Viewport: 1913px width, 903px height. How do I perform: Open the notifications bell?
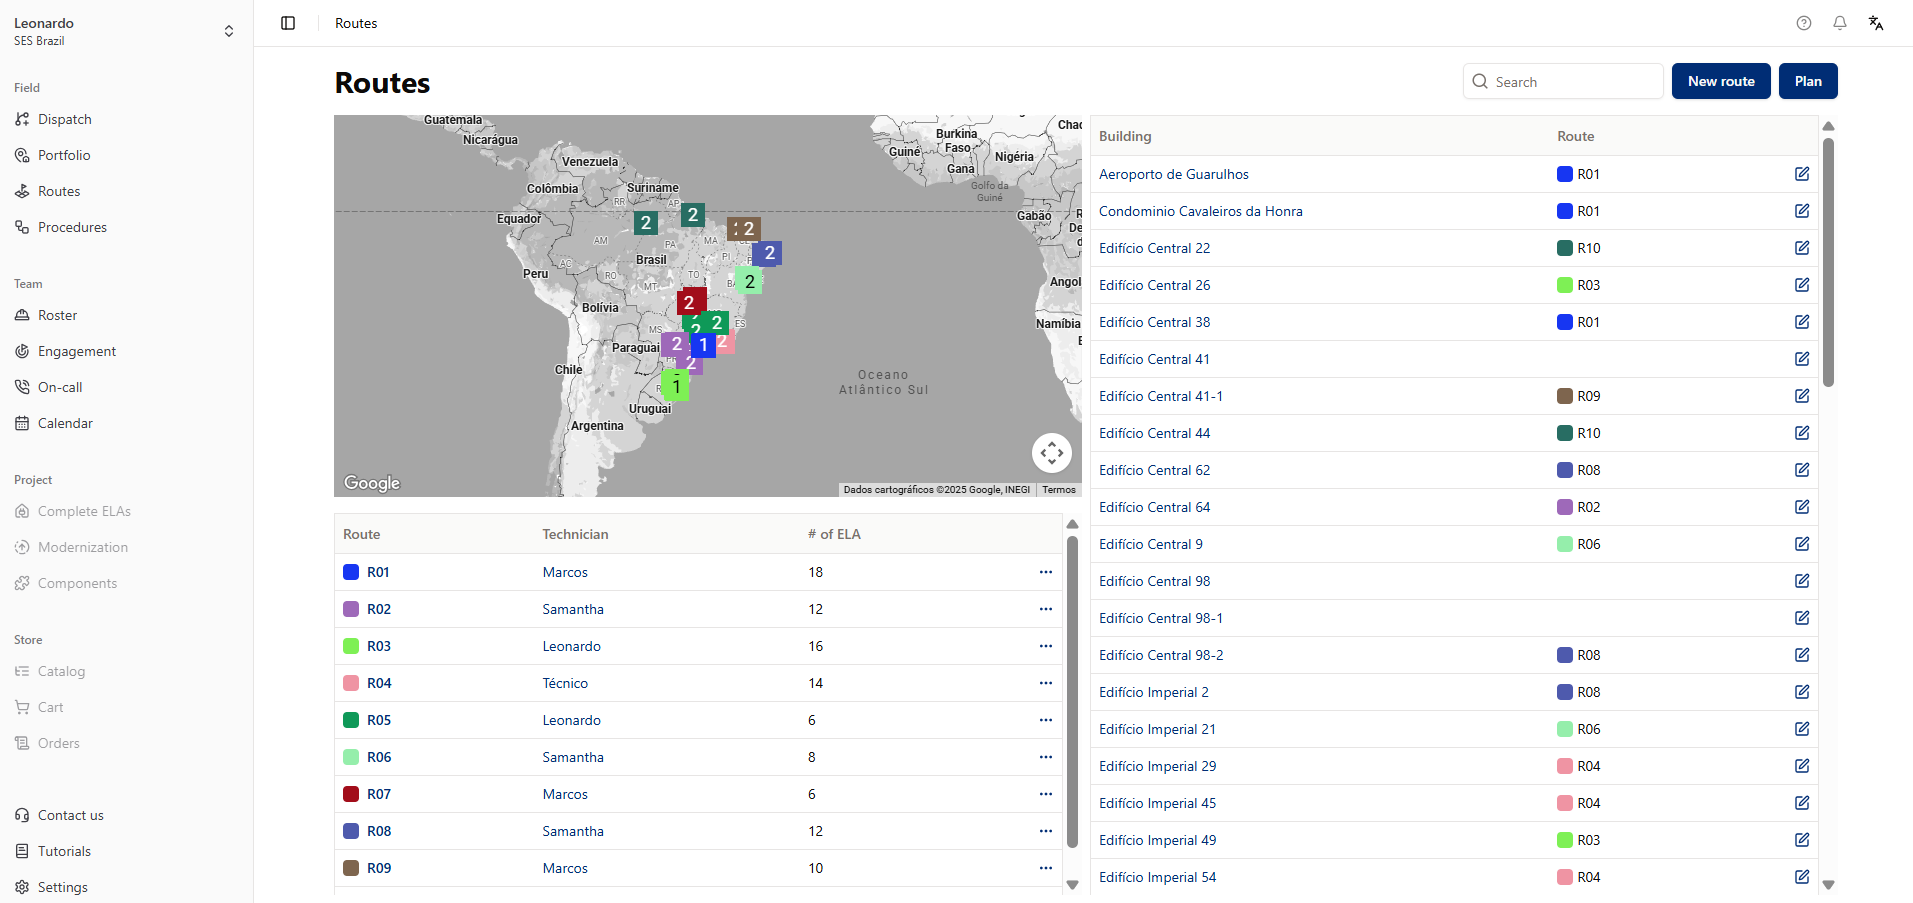click(1839, 23)
